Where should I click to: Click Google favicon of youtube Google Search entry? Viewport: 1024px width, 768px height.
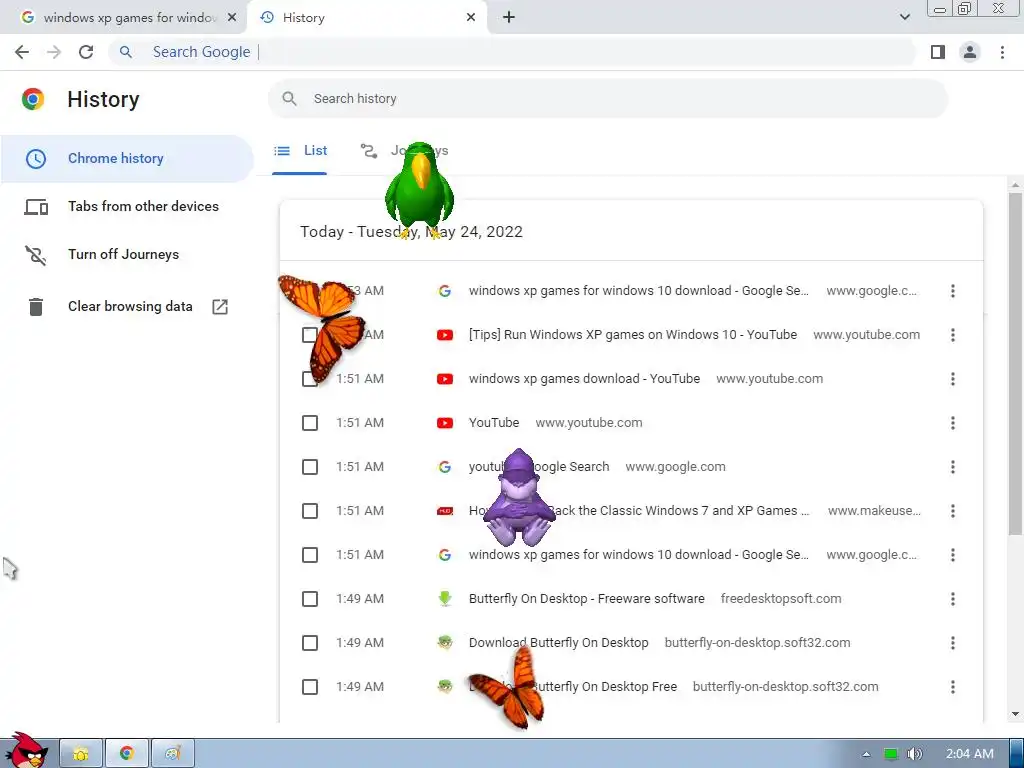tap(445, 467)
